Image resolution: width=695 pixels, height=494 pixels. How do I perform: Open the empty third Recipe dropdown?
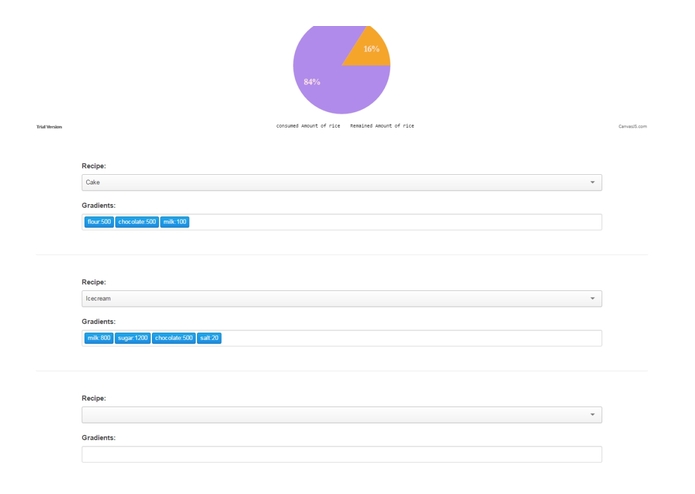[x=341, y=415]
